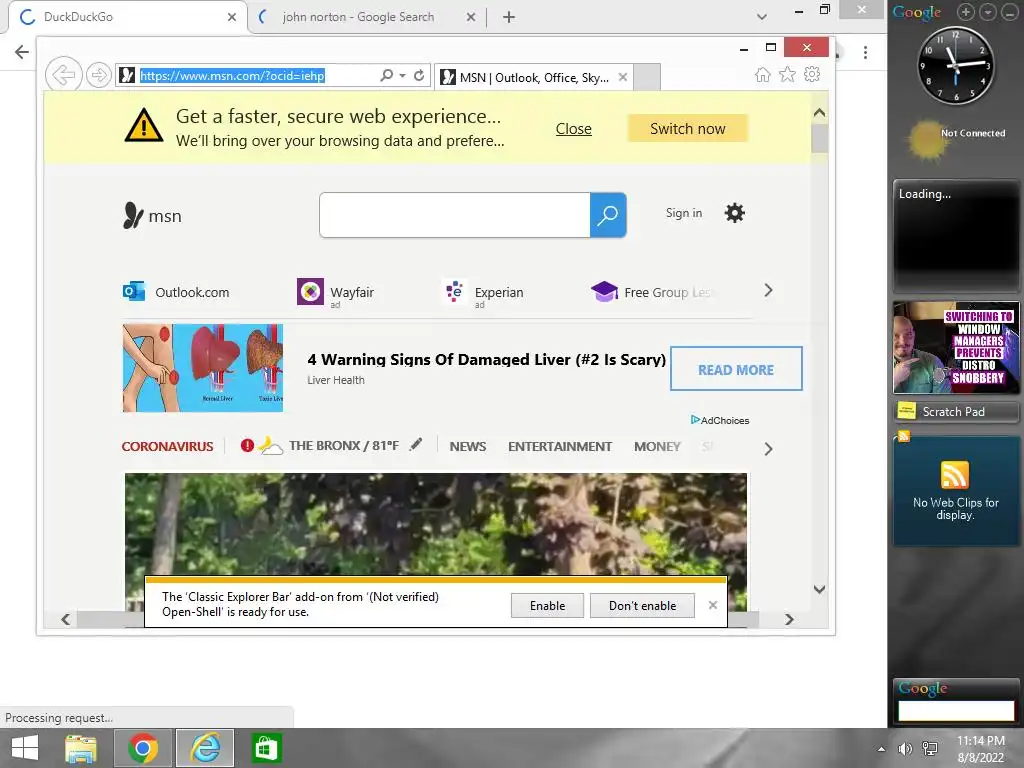Click Don't enable in the add-on notification
The height and width of the screenshot is (768, 1024).
[642, 605]
